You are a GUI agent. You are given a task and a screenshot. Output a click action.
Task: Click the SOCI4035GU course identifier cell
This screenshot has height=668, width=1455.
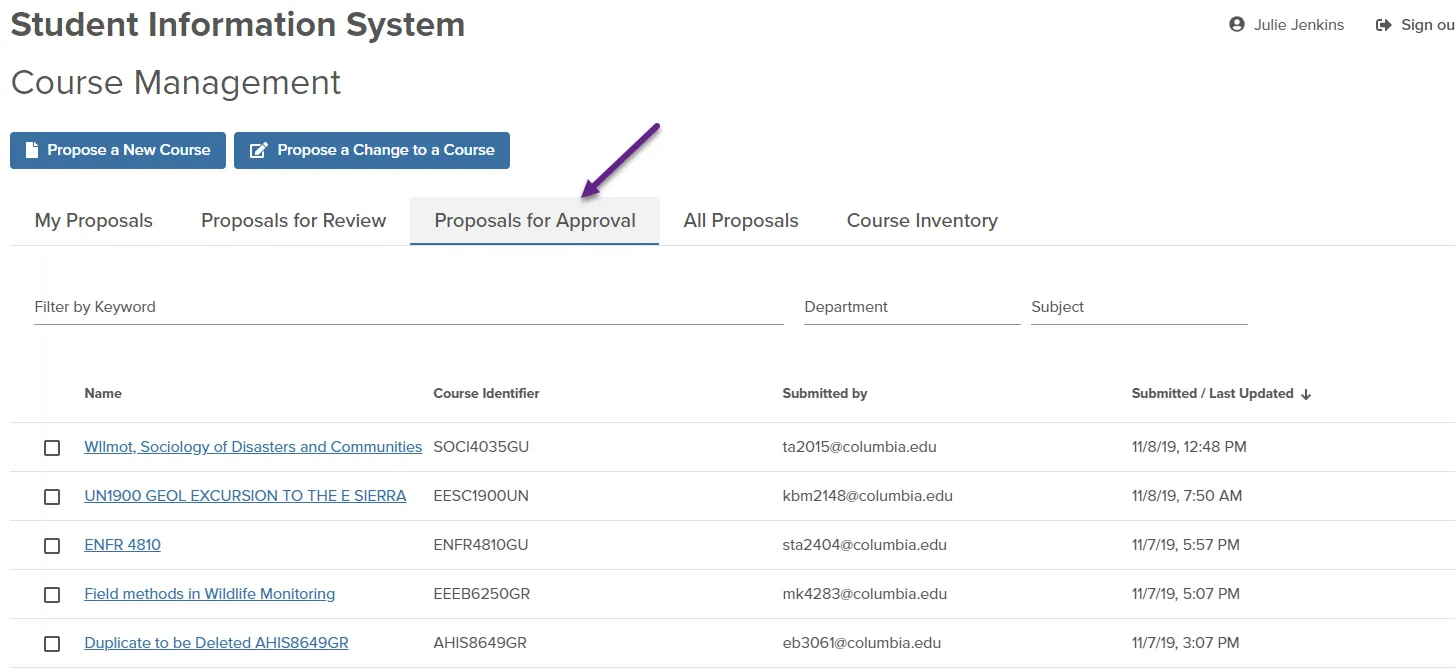[481, 447]
